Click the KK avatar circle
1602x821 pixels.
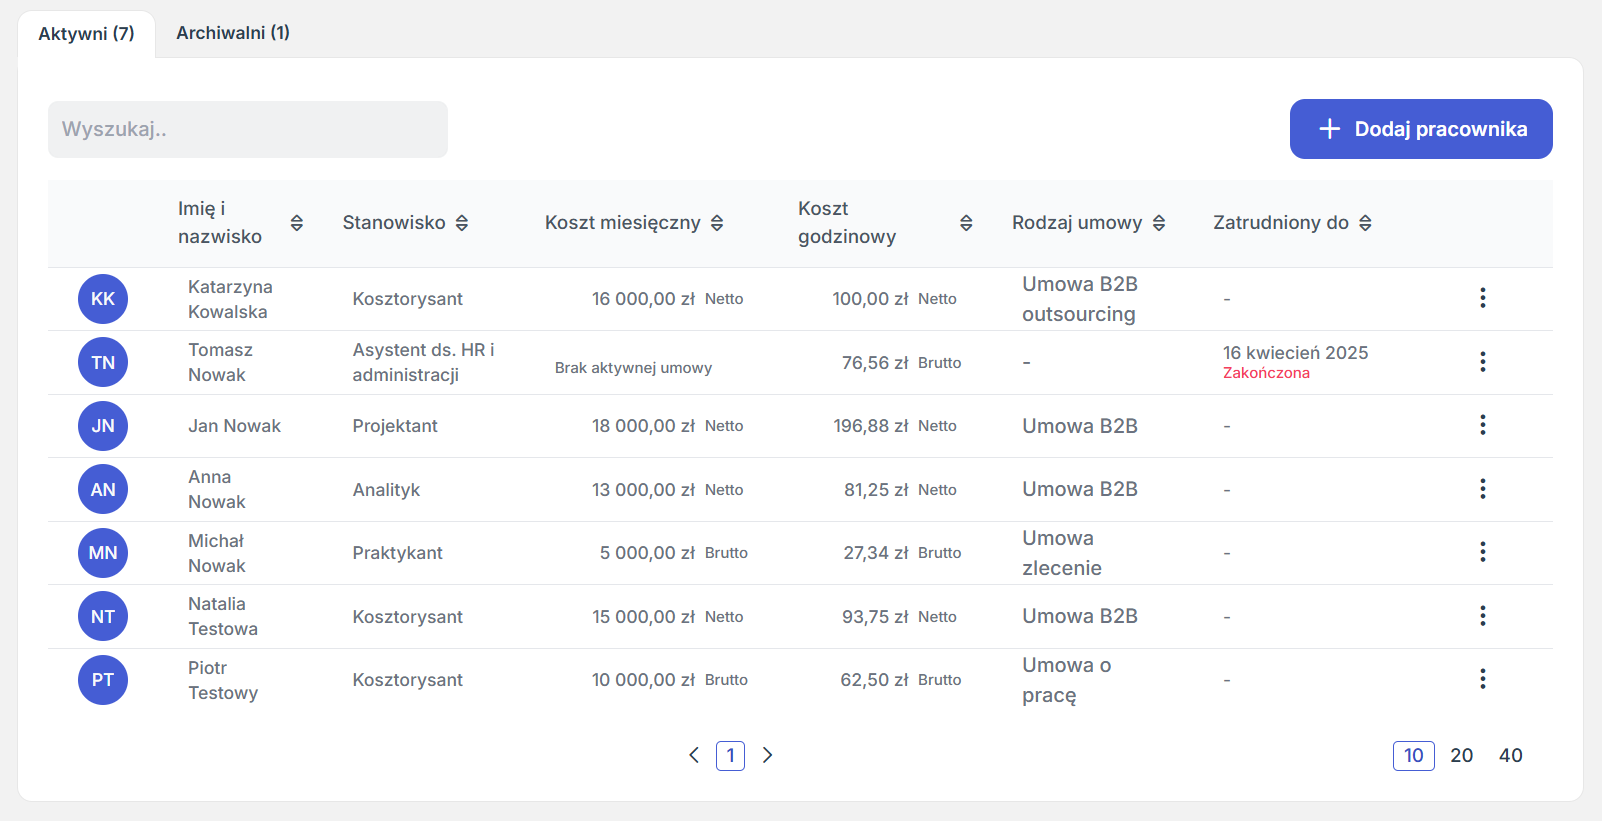coord(103,299)
